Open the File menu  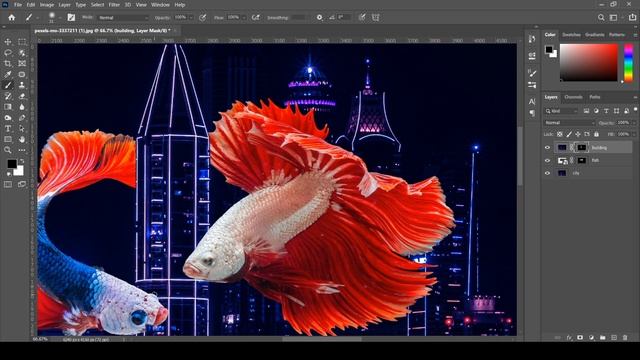coord(18,5)
